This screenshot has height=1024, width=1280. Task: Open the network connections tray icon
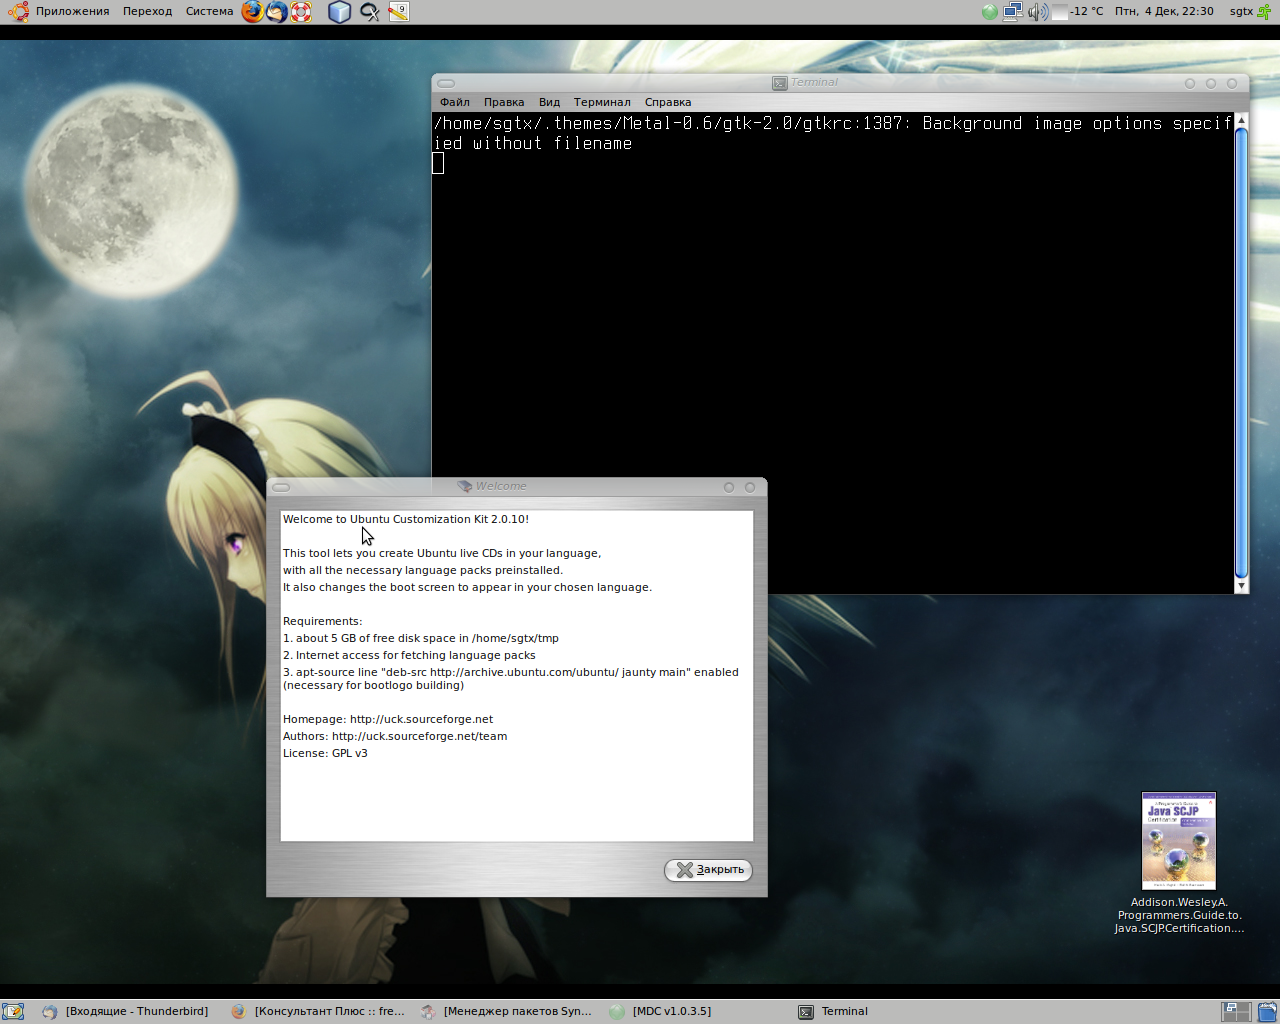[1013, 12]
